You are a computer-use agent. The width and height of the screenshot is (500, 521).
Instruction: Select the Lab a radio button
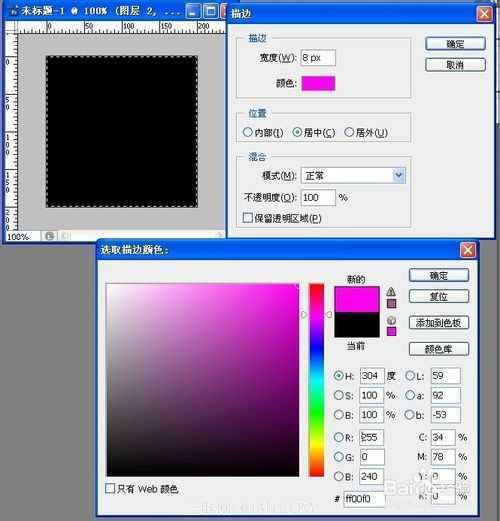coord(410,395)
